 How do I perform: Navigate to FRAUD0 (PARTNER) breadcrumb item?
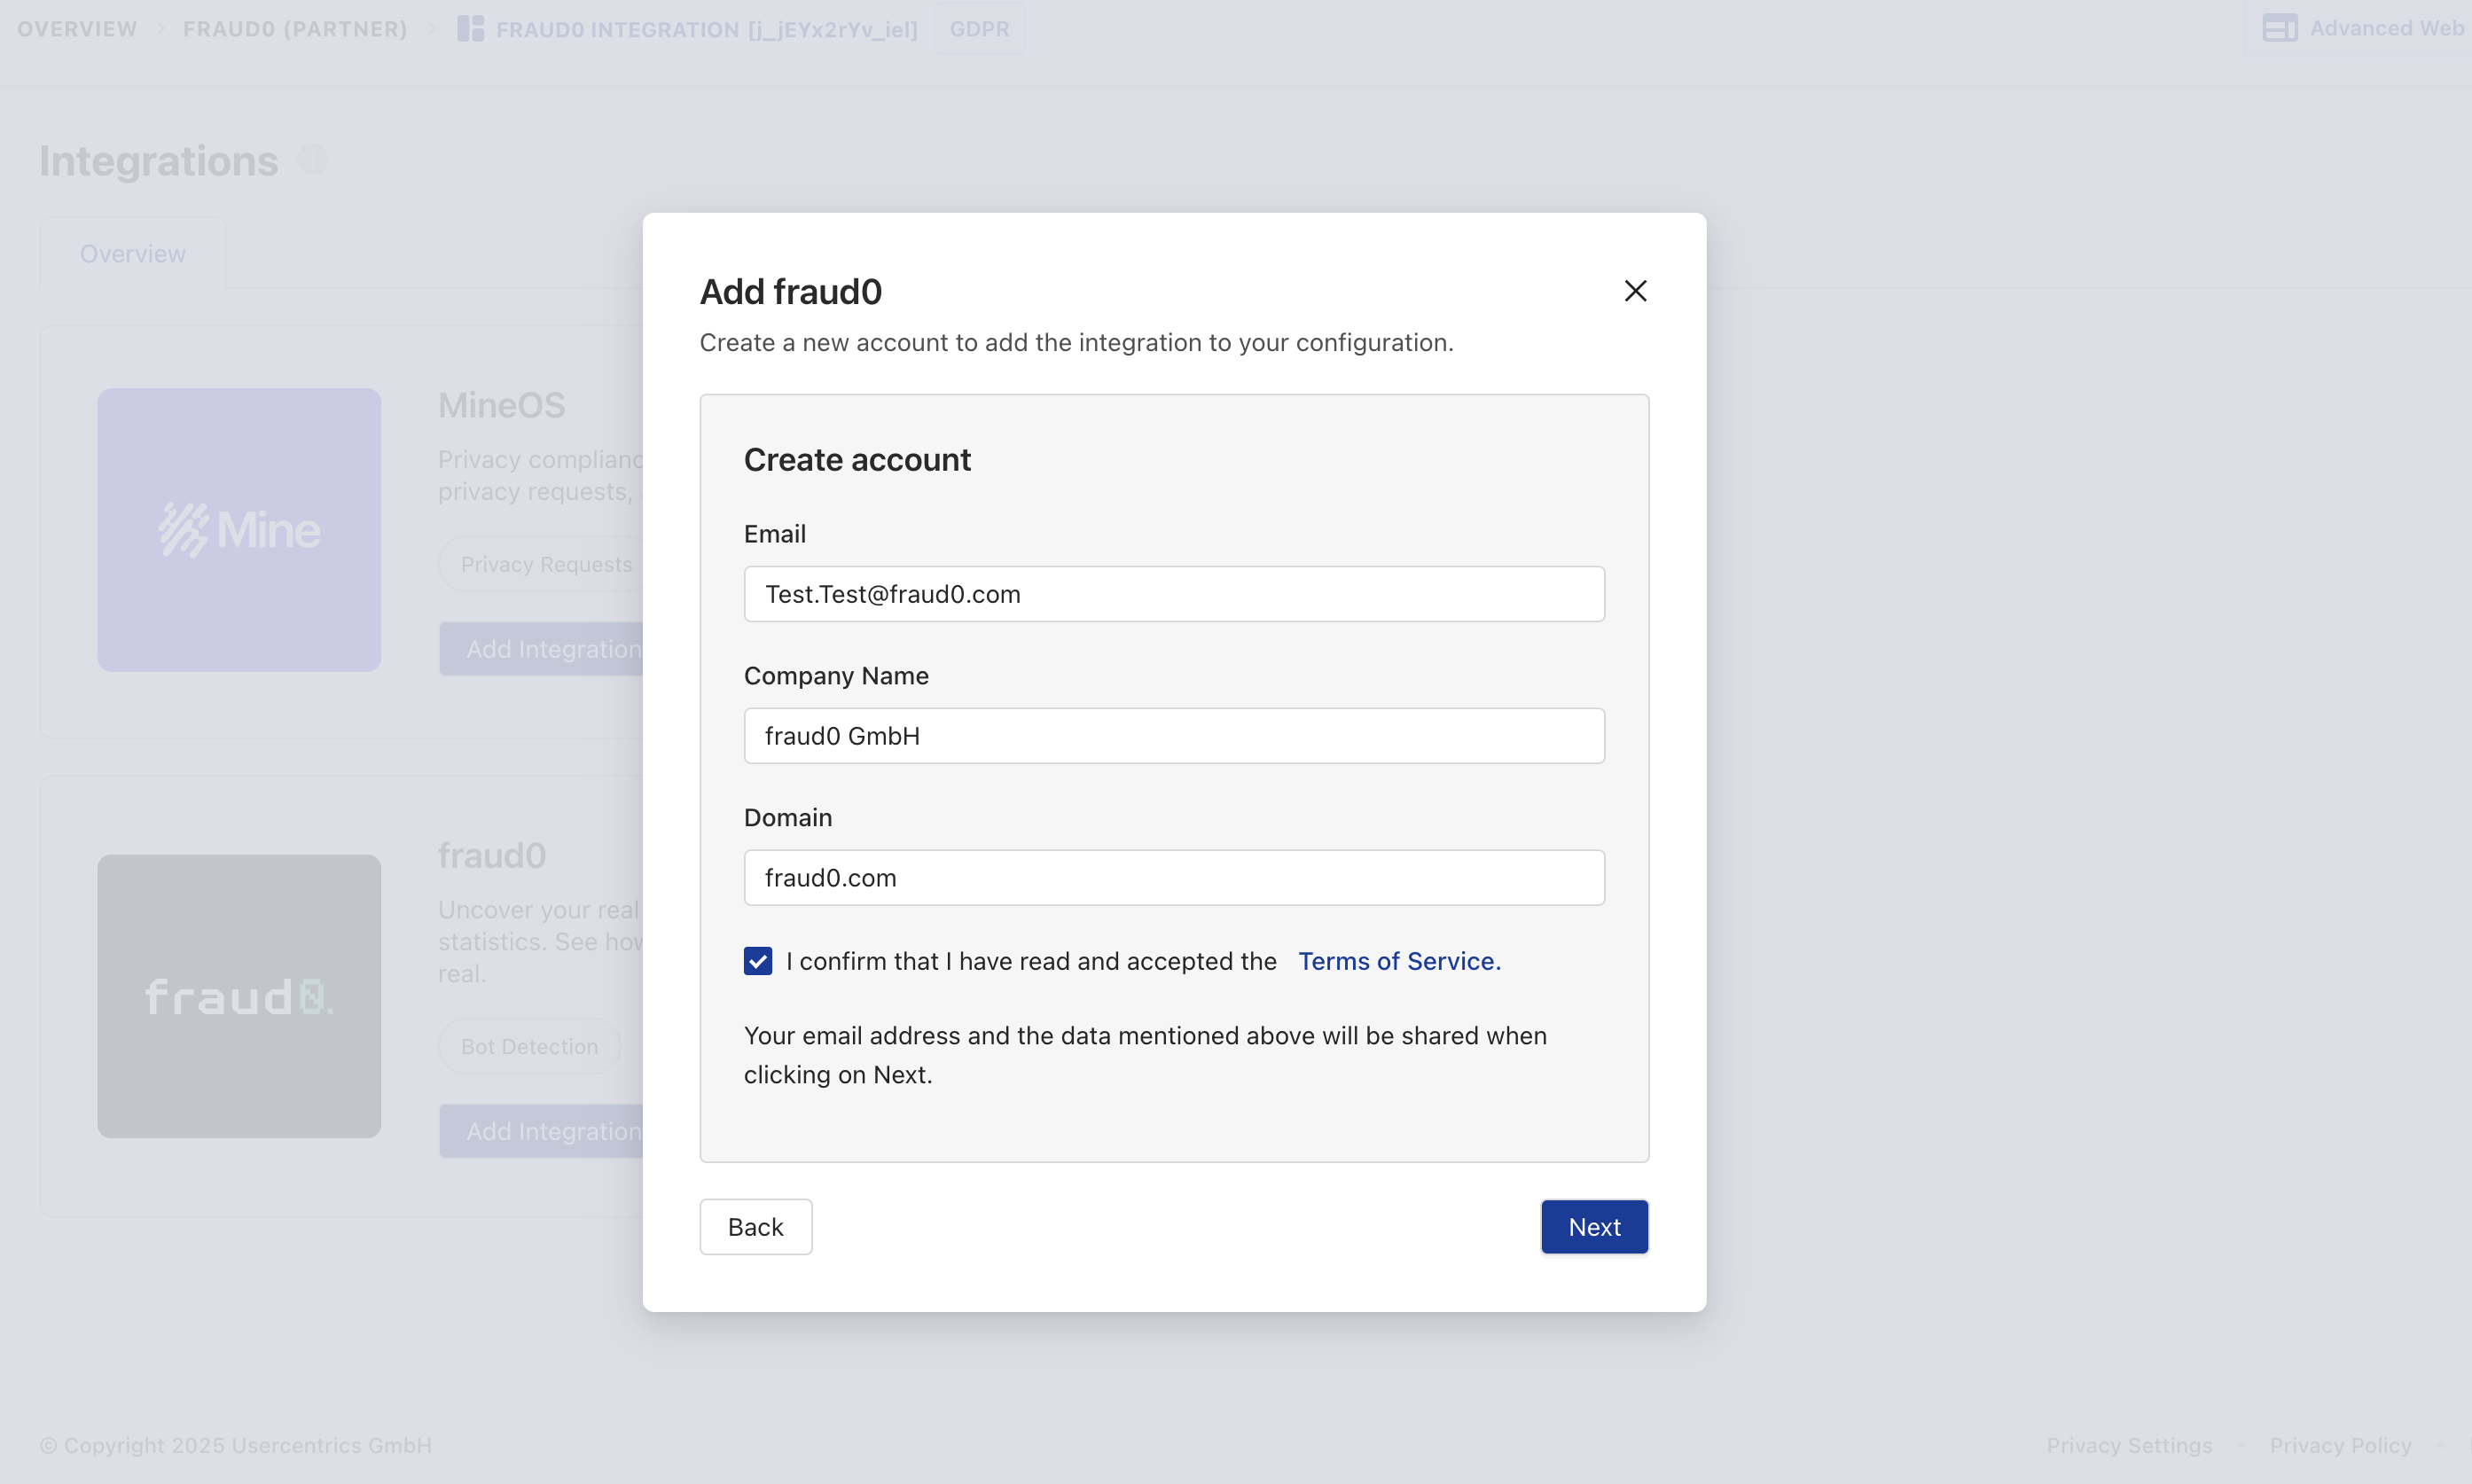[x=294, y=28]
